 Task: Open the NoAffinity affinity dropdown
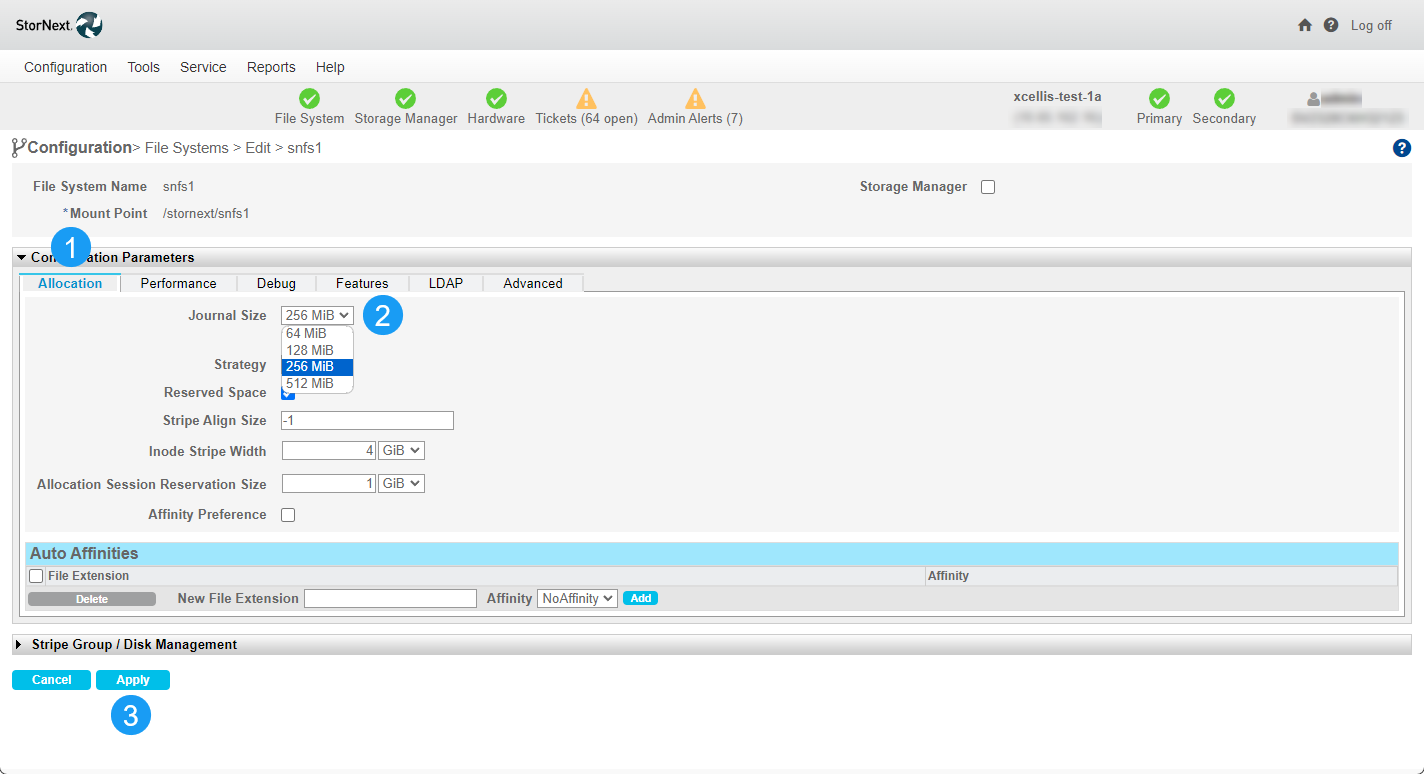pos(577,598)
